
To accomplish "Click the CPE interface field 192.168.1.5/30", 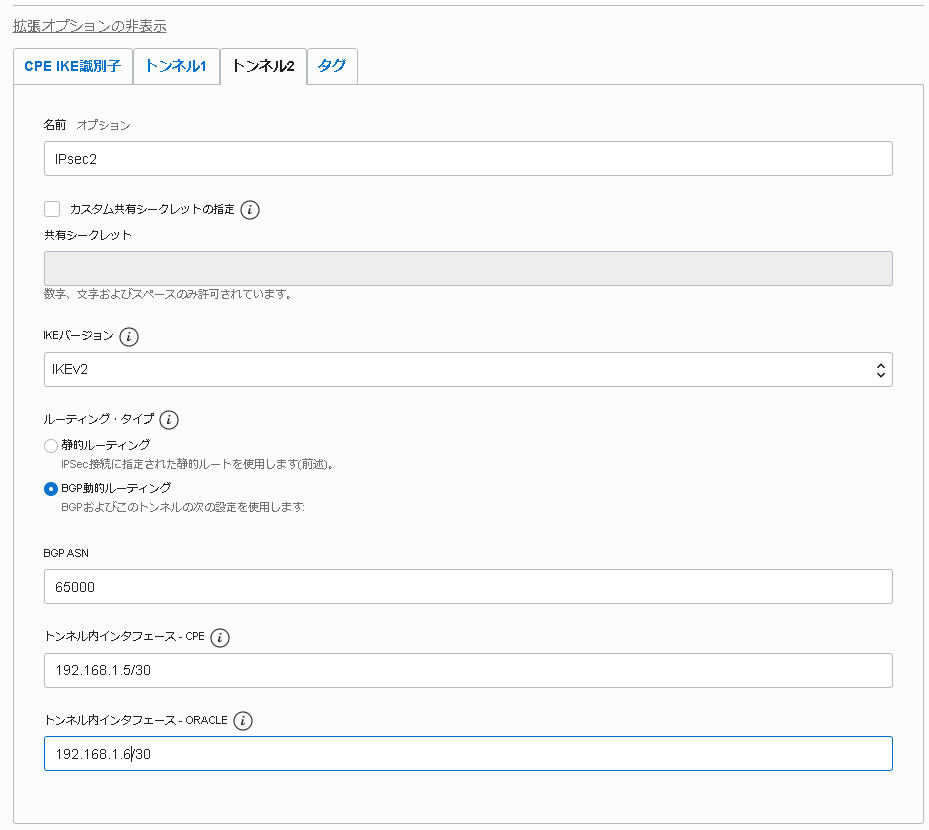I will coord(468,671).
